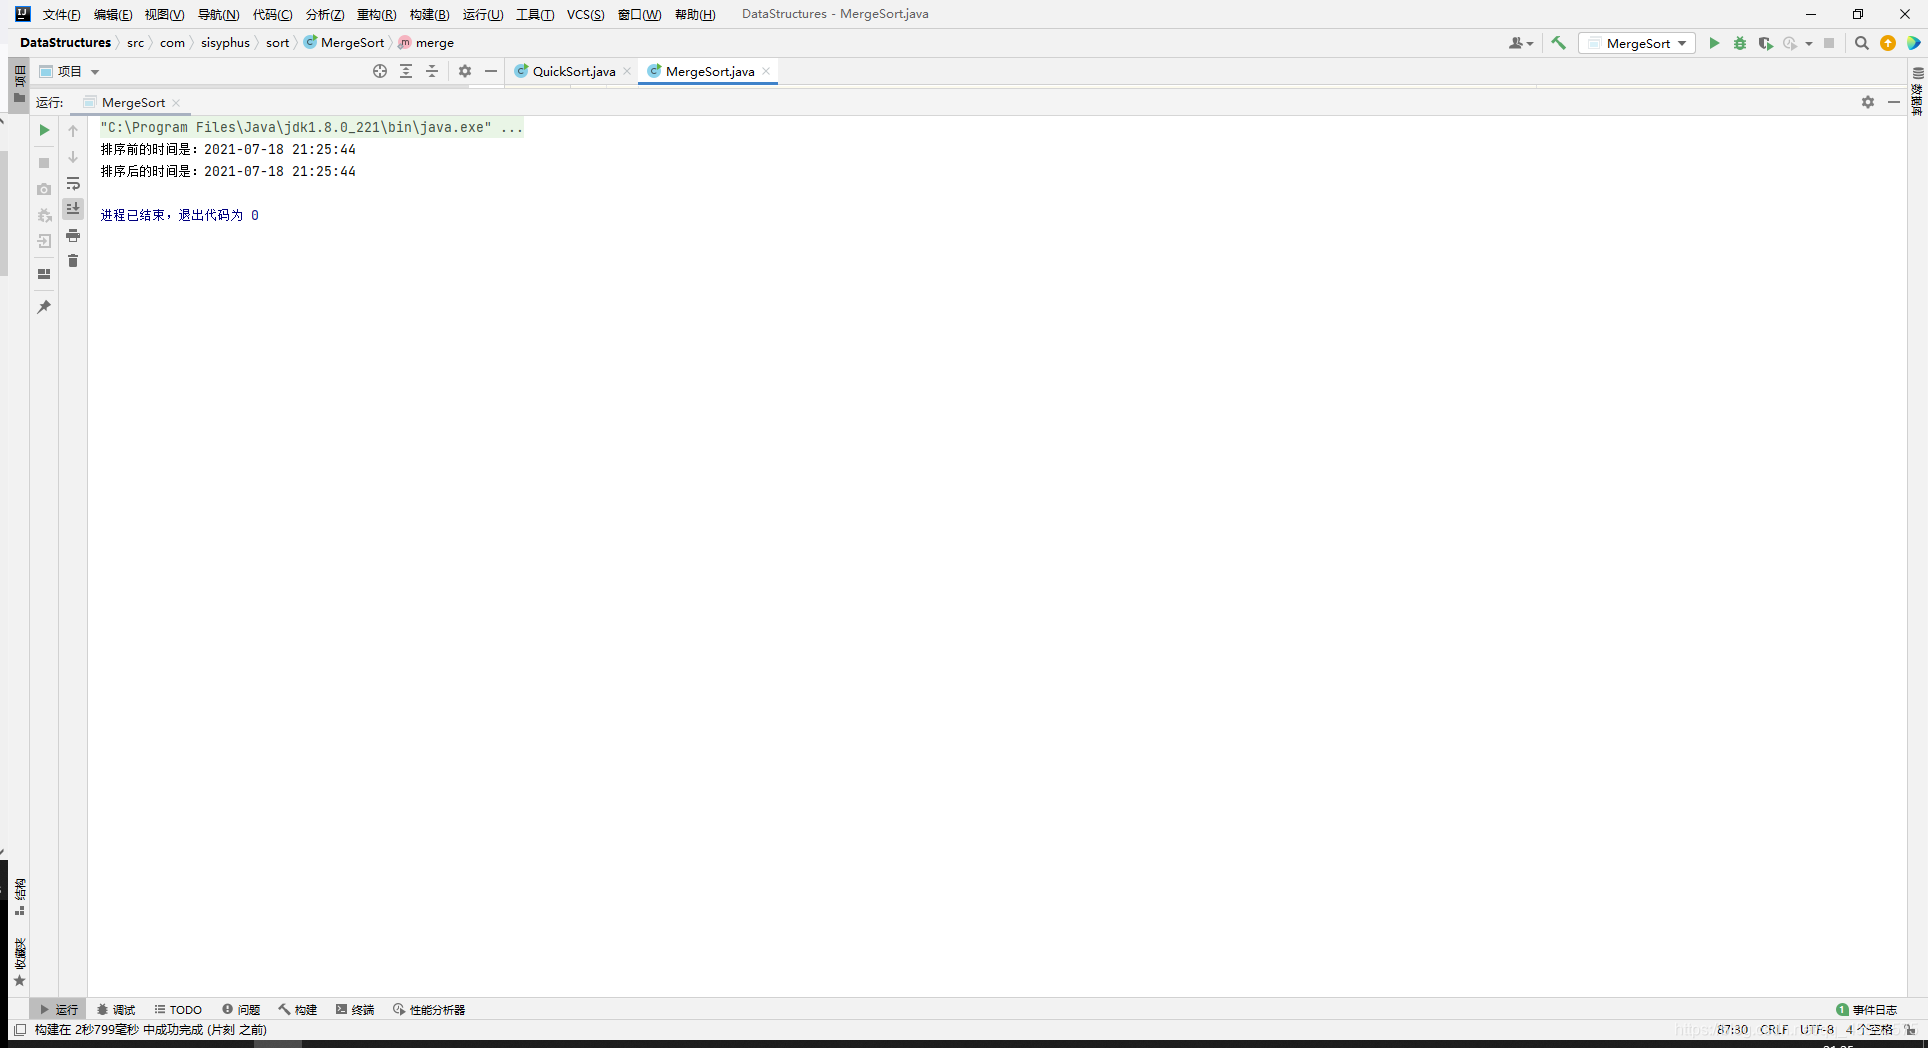Image resolution: width=1928 pixels, height=1048 pixels.
Task: Click the profiler run icon in toolbar
Action: coord(1790,43)
